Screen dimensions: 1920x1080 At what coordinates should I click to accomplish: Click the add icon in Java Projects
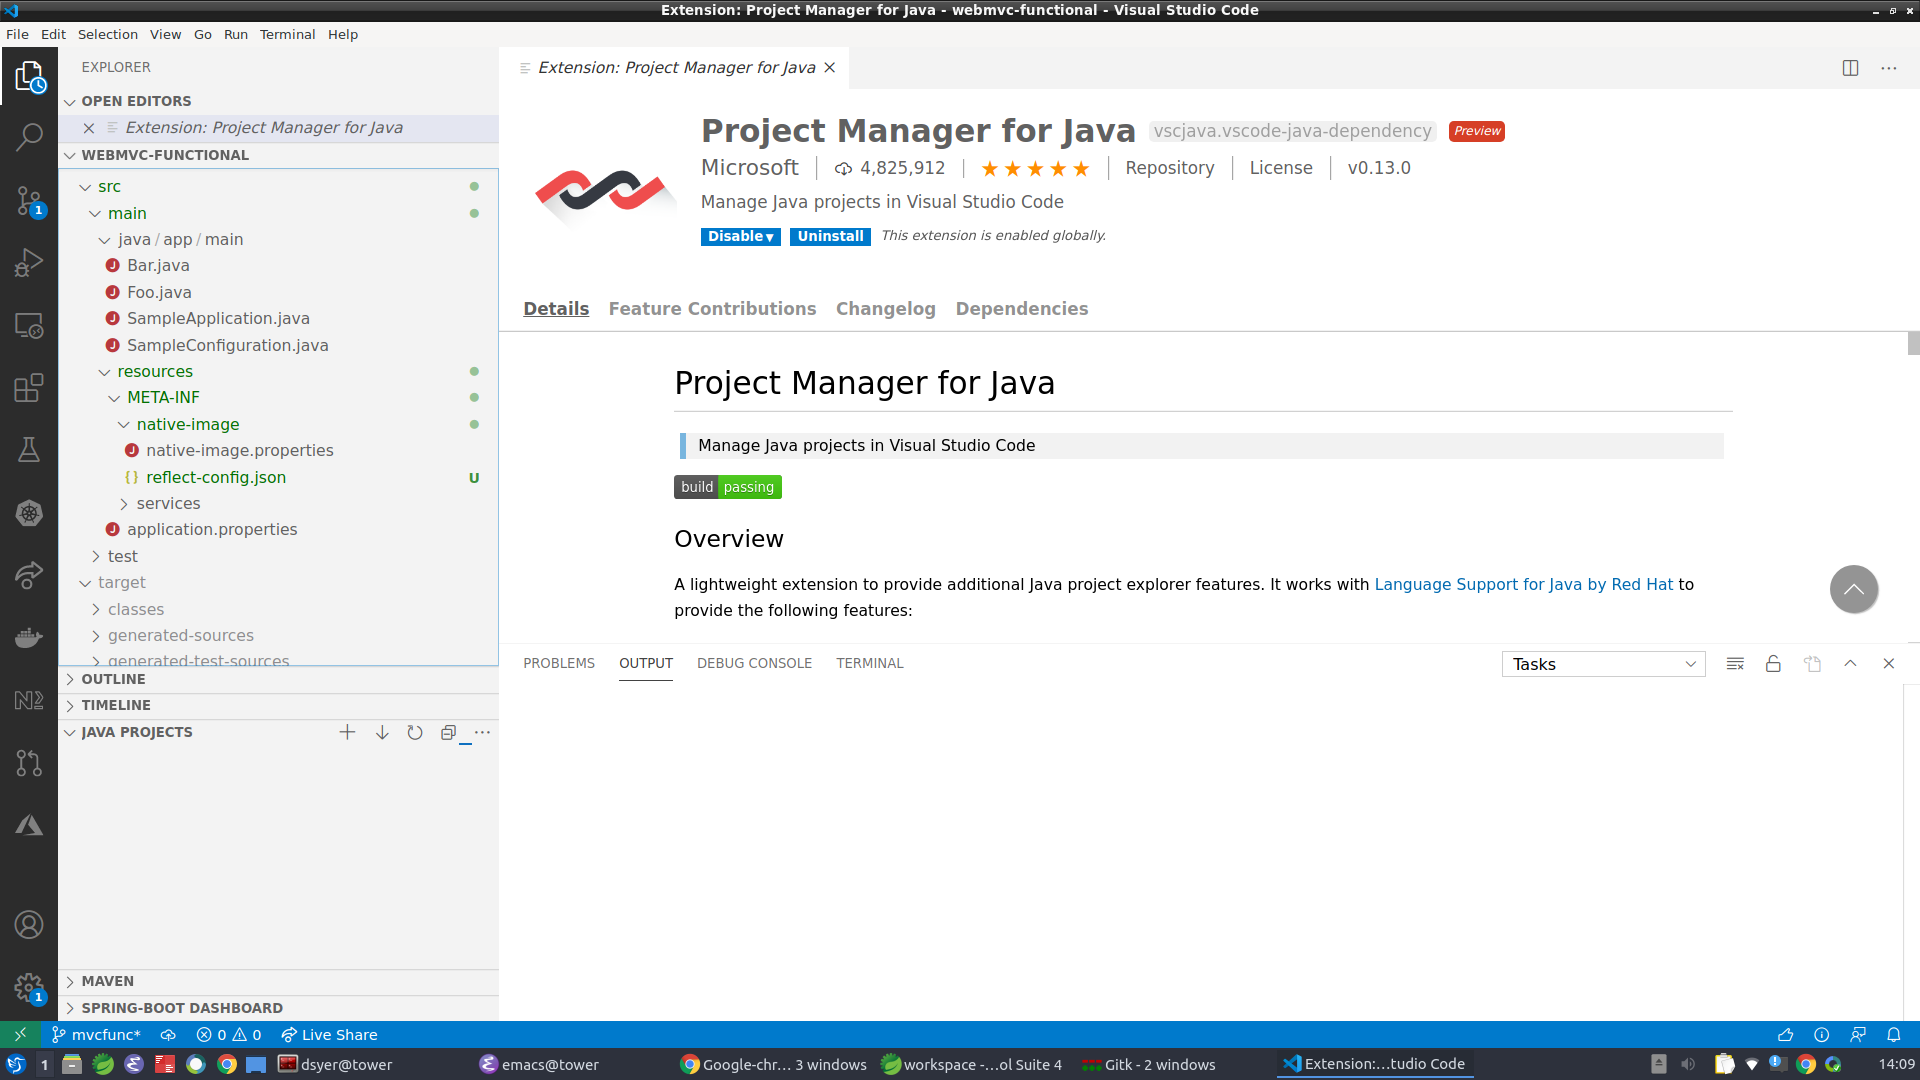[347, 732]
